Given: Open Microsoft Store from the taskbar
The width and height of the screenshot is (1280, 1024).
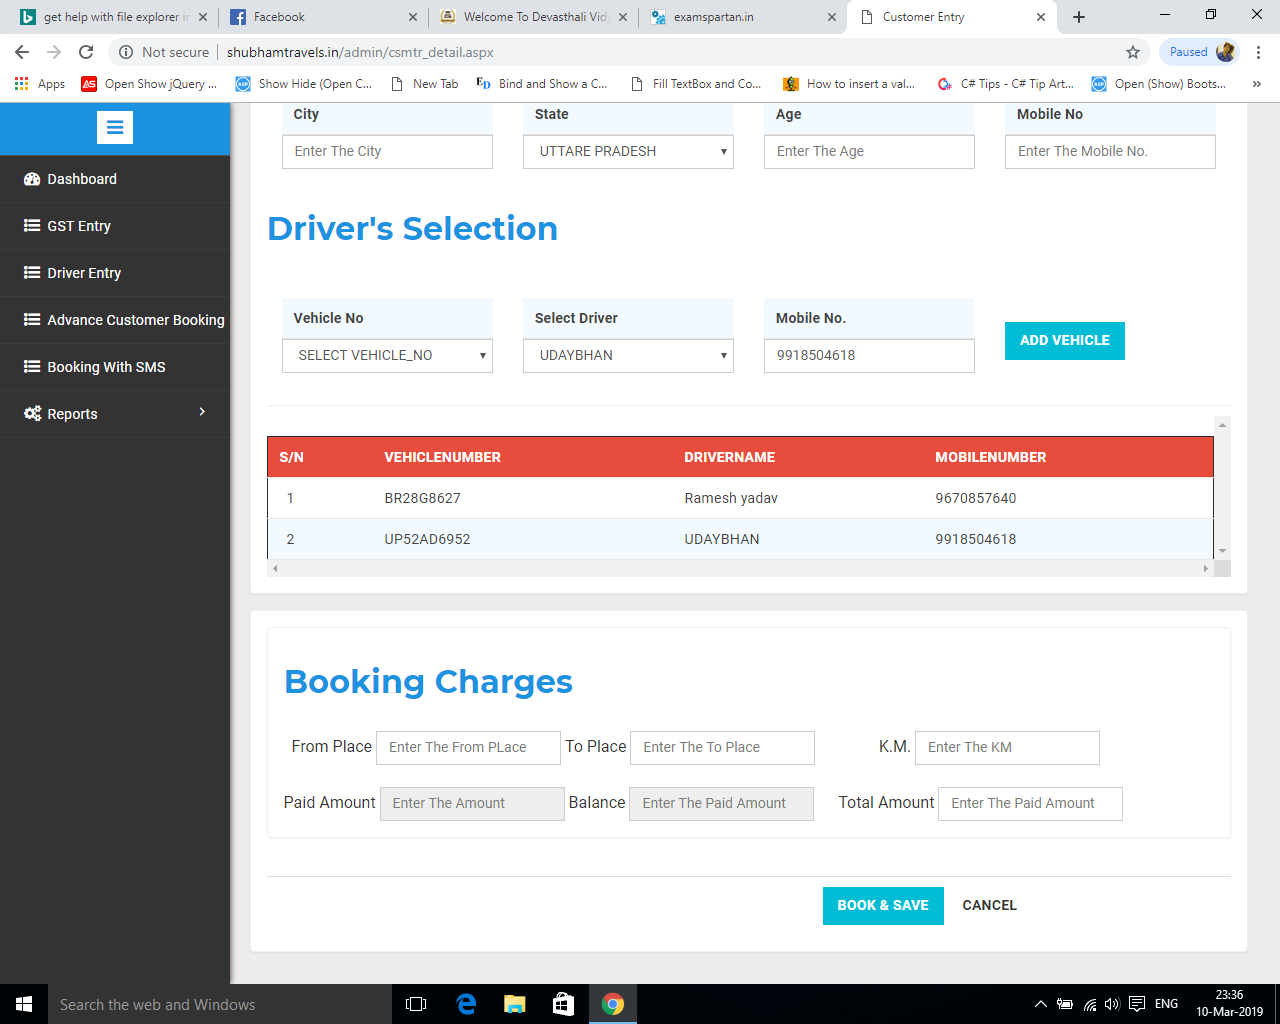Looking at the screenshot, I should (564, 1004).
